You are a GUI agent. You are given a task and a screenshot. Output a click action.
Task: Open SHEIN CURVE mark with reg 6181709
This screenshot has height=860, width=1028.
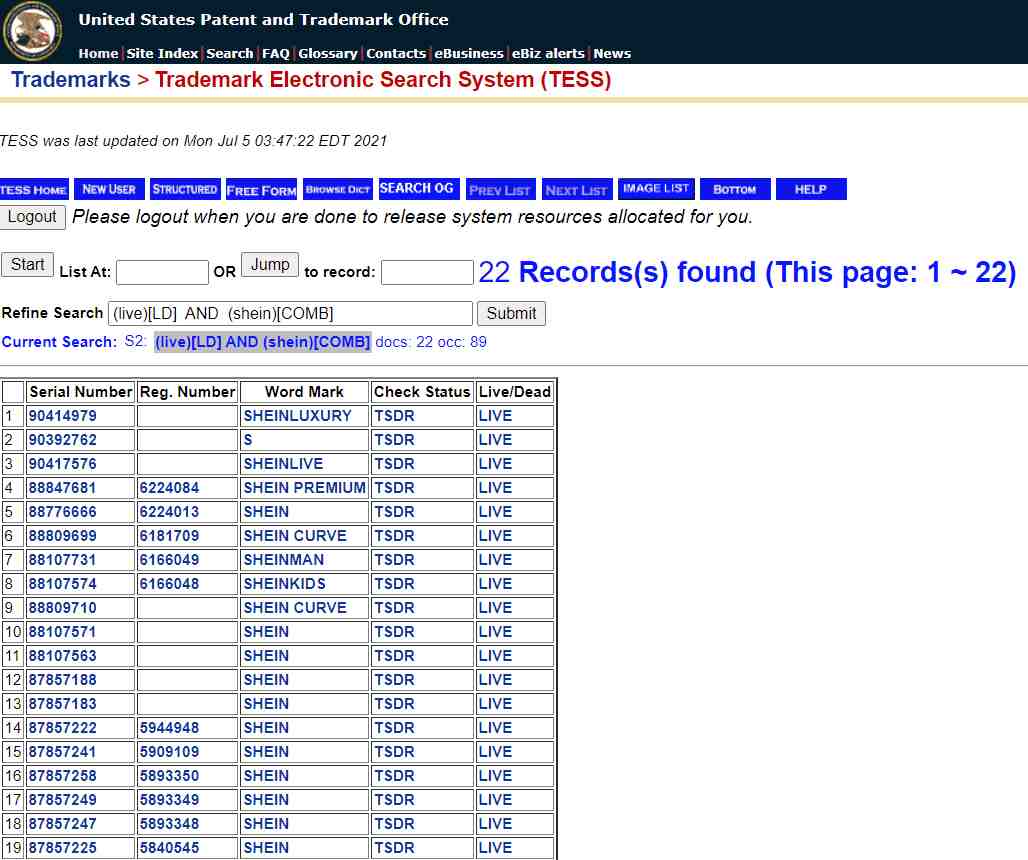295,536
